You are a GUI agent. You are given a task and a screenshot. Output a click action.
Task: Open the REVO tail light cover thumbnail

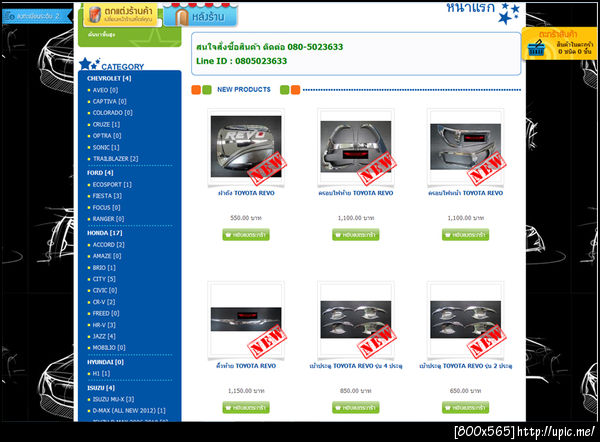[356, 147]
